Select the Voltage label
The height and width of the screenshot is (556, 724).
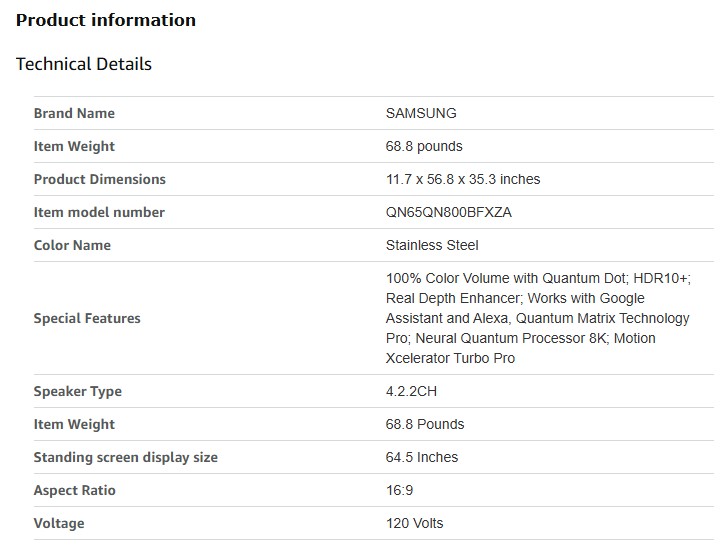click(59, 523)
